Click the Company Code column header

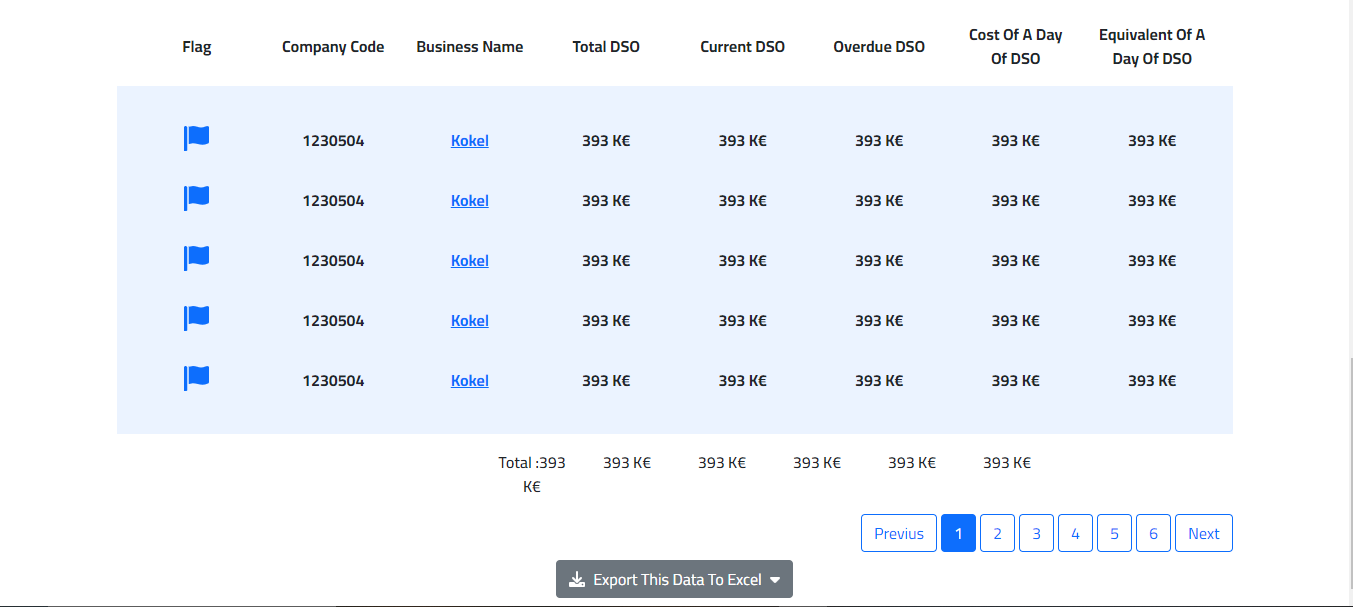(x=333, y=47)
